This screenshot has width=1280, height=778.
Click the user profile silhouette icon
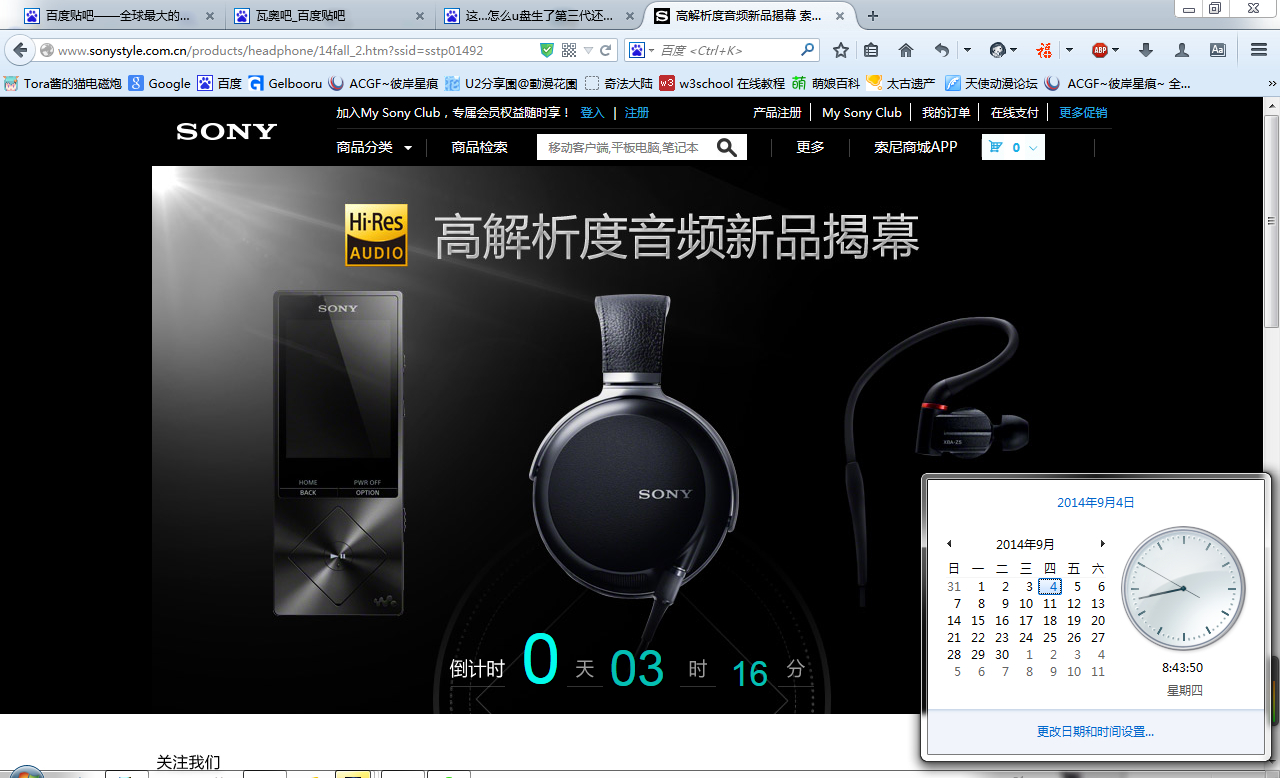click(x=1182, y=50)
